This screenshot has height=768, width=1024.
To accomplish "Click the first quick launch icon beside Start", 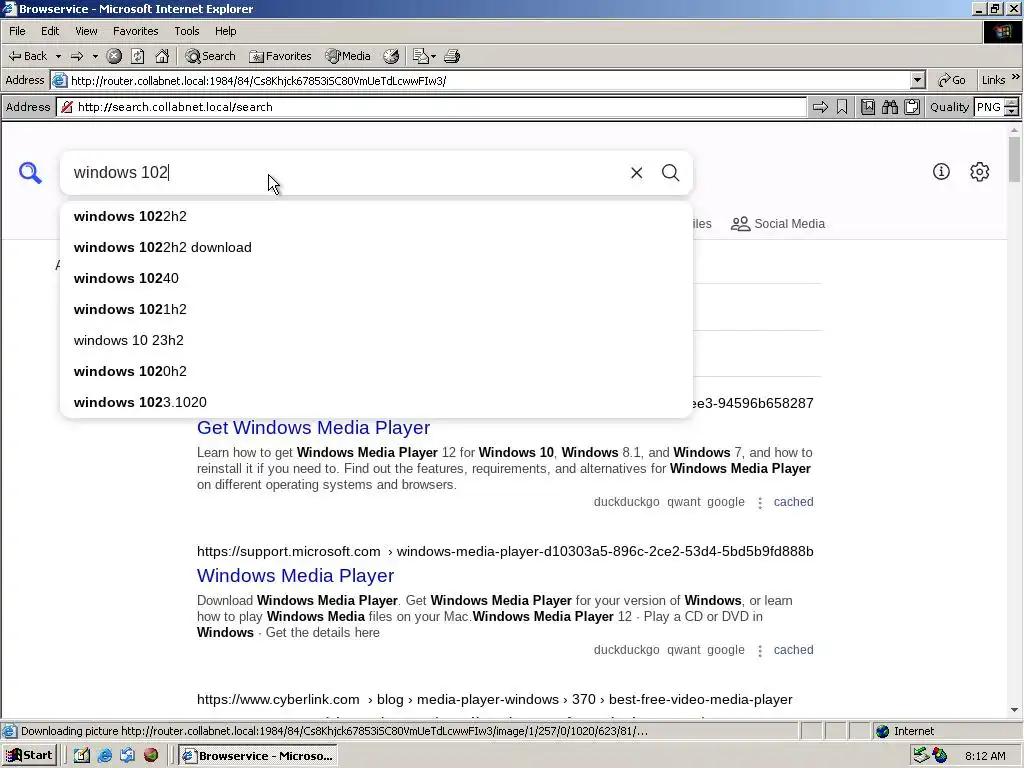I will click(x=82, y=756).
